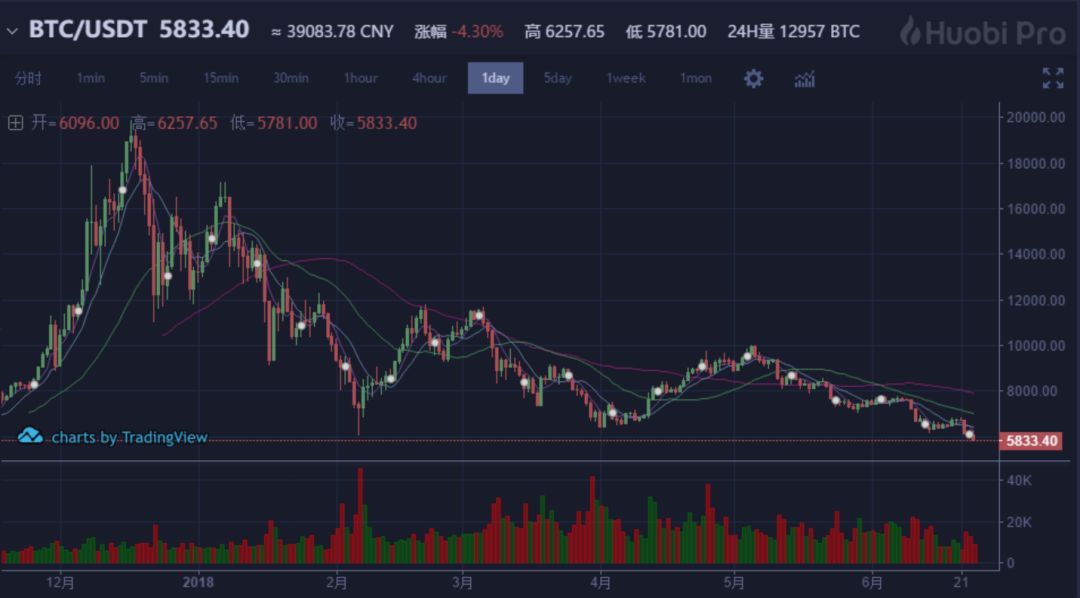1080x598 pixels.
Task: Click the TradingView cloud logo
Action: tap(30, 436)
